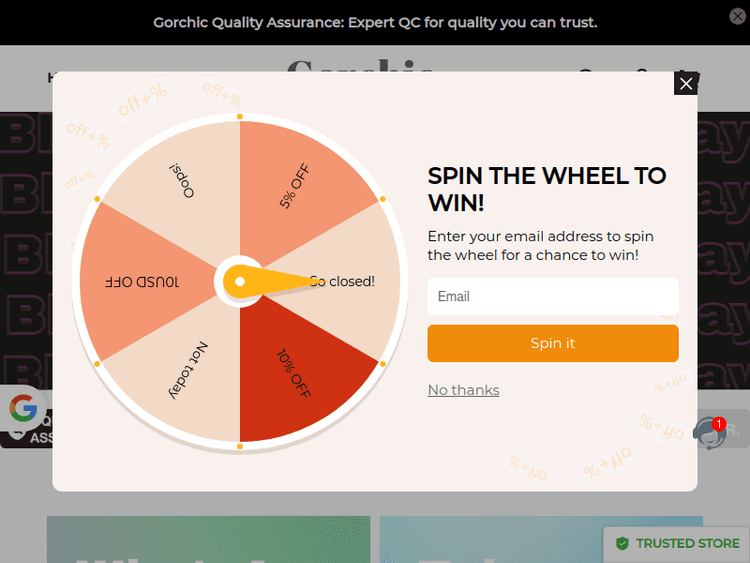750x563 pixels.
Task: Open the teal product banner thumbnail
Action: tap(490, 539)
